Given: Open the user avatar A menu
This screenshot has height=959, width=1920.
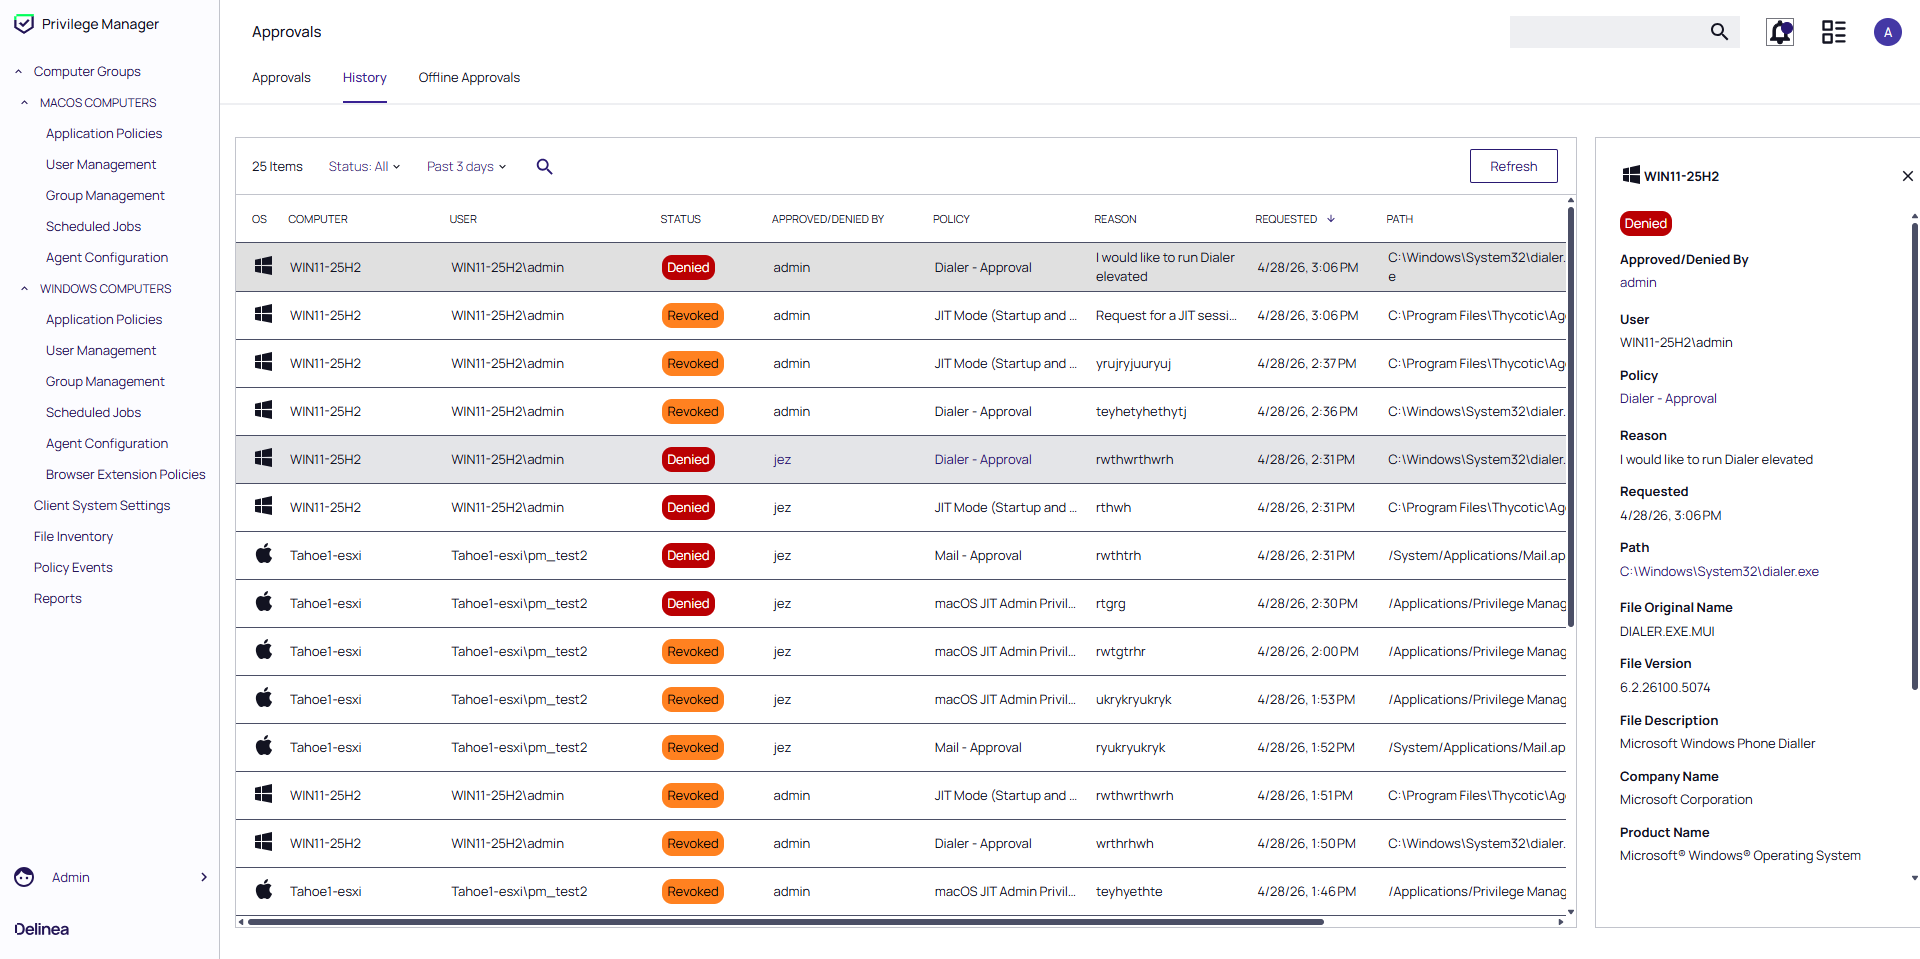Looking at the screenshot, I should tap(1888, 32).
